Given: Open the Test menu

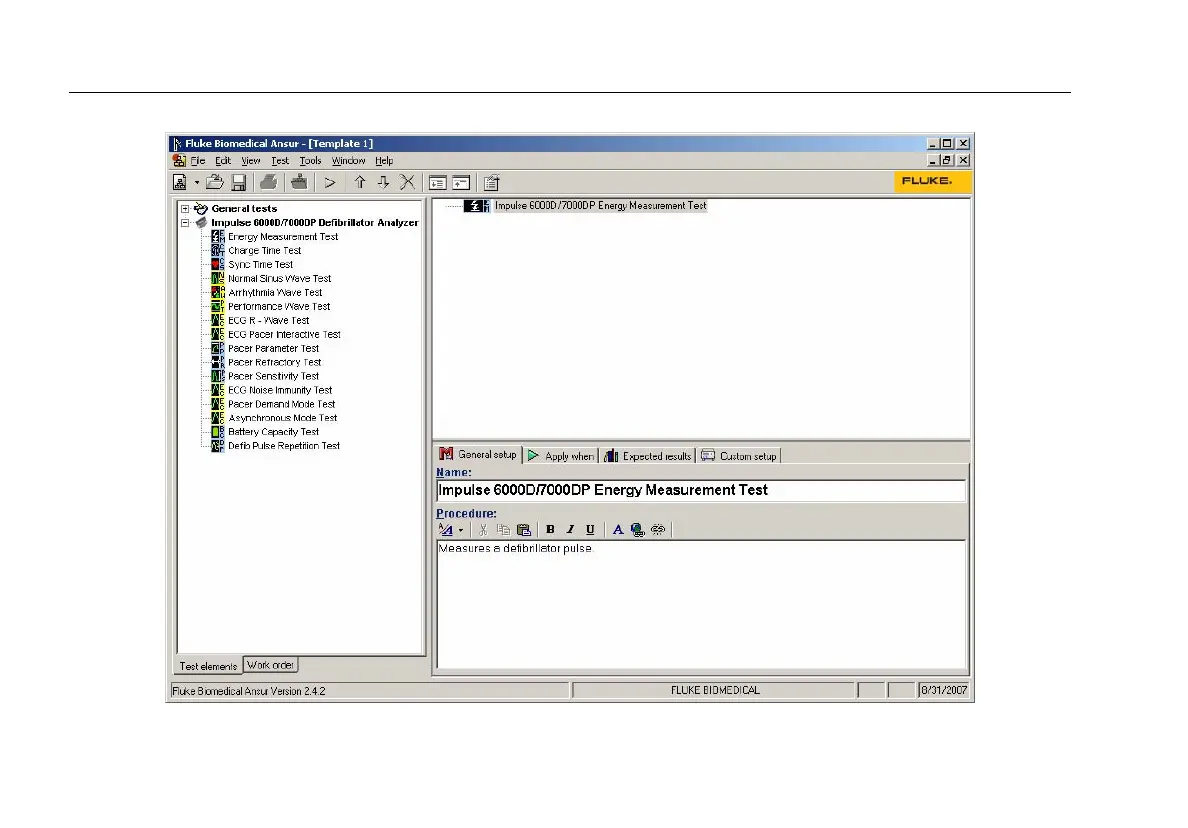Looking at the screenshot, I should click(x=280, y=161).
